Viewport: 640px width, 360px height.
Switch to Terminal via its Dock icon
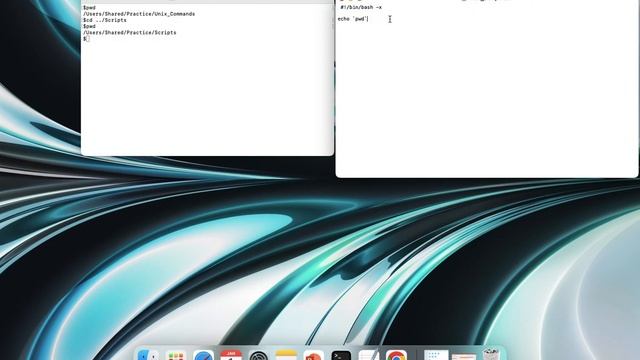pyautogui.click(x=341, y=355)
